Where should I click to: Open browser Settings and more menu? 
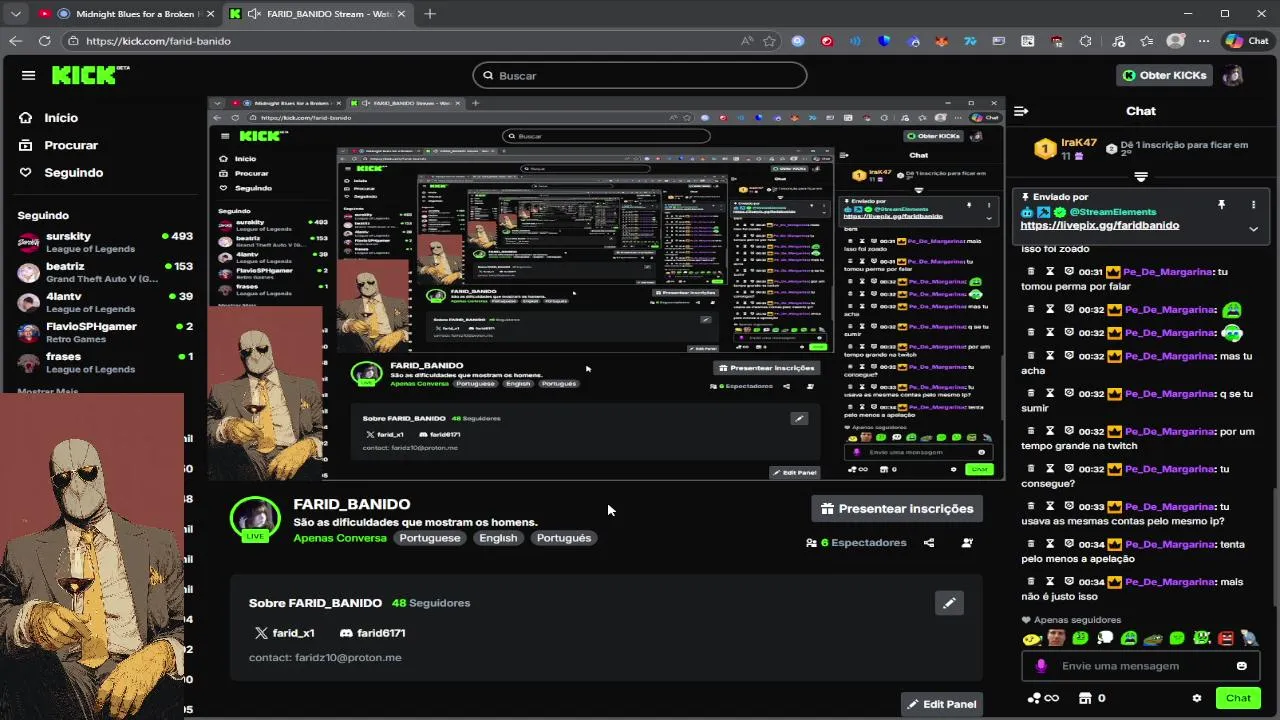pyautogui.click(x=1205, y=41)
